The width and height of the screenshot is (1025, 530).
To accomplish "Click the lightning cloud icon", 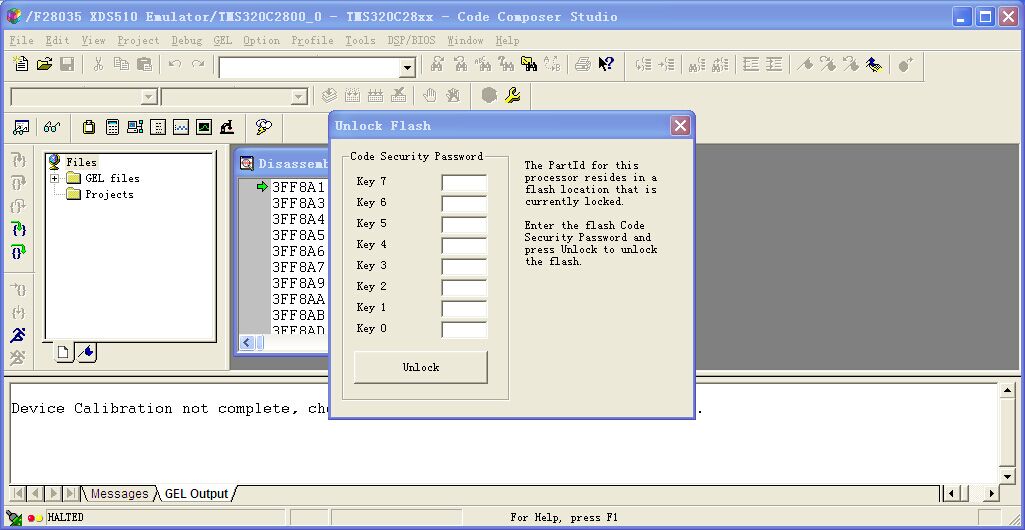I will coord(263,127).
